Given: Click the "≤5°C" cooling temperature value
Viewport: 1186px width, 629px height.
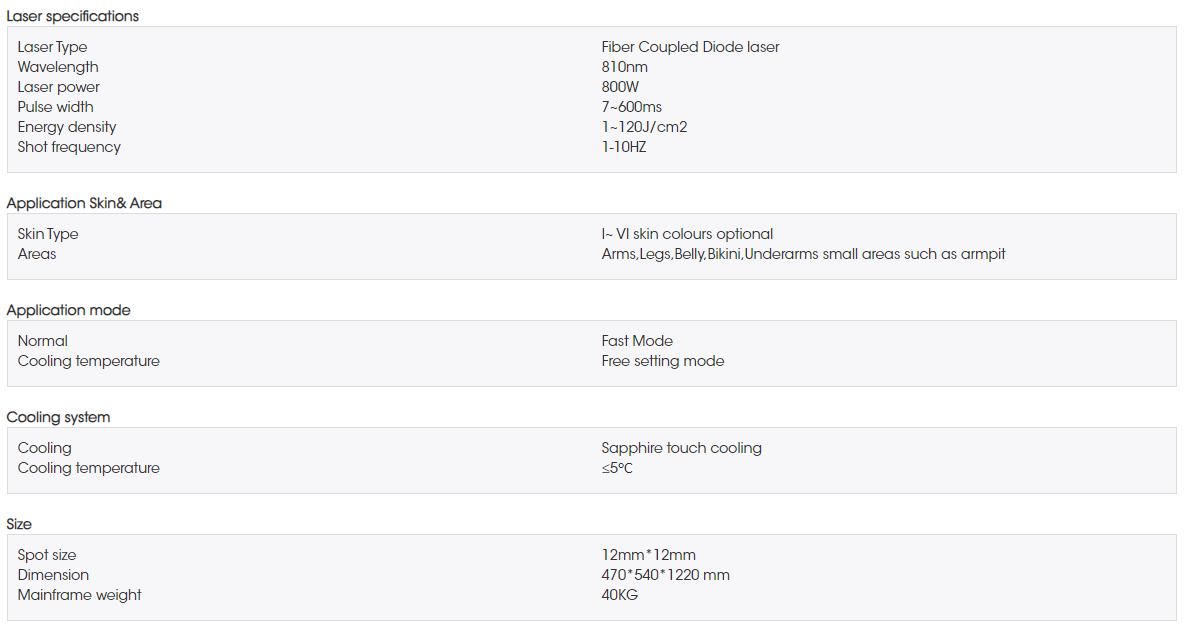Looking at the screenshot, I should [x=617, y=468].
